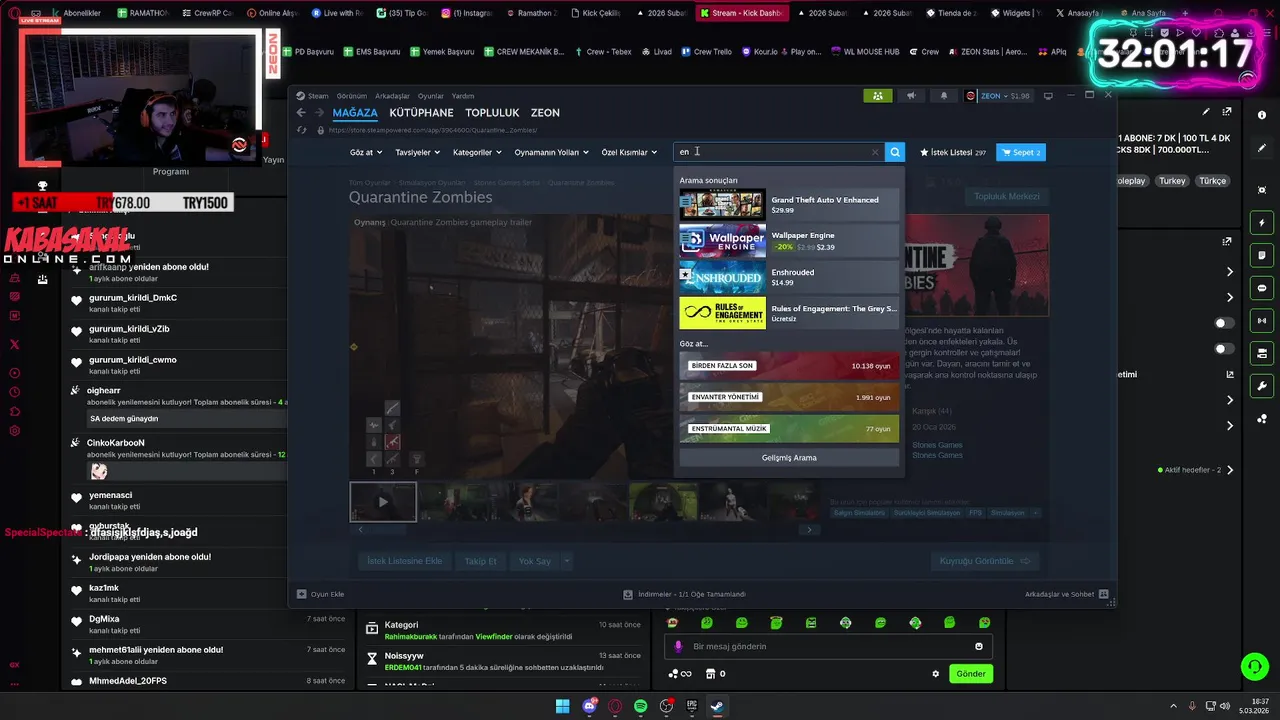Browse the ENVANTER YÖNETİMİ tag
1280x720 pixels.
point(789,397)
